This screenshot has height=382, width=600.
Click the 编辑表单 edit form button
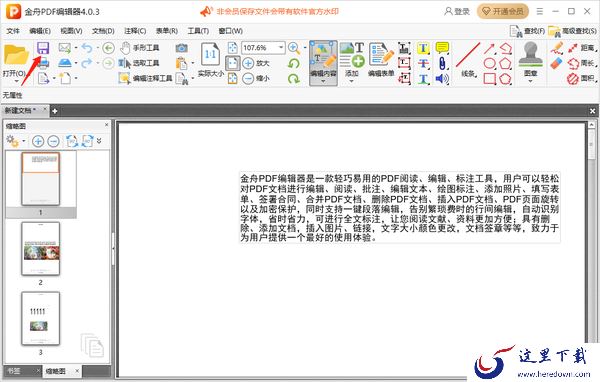381,60
